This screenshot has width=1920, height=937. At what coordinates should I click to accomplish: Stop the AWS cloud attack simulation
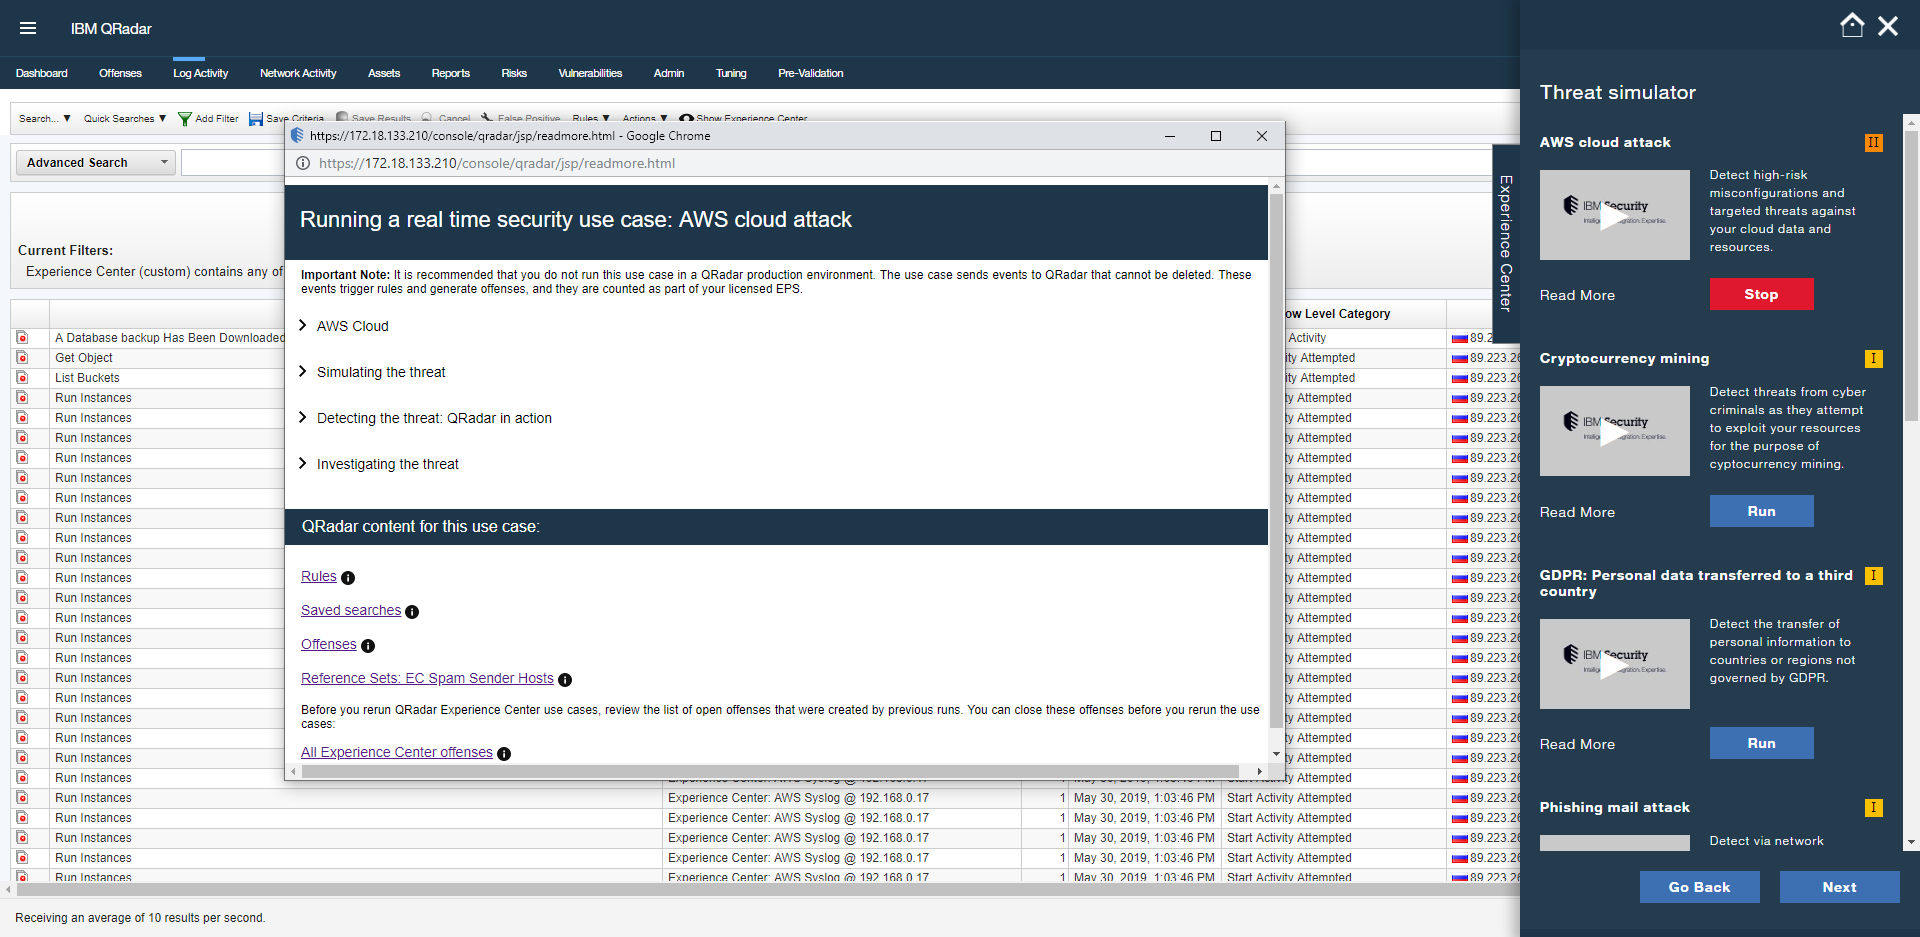(1761, 294)
